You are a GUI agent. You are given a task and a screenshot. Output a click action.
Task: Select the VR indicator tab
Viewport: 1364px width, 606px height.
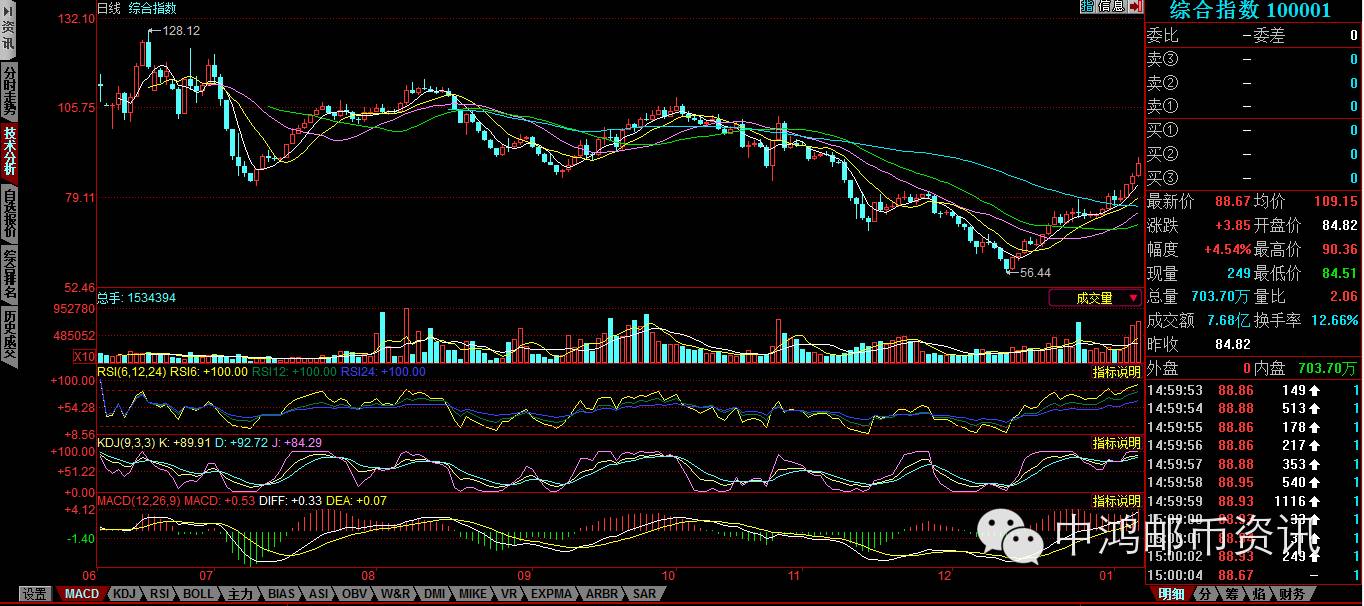point(509,594)
